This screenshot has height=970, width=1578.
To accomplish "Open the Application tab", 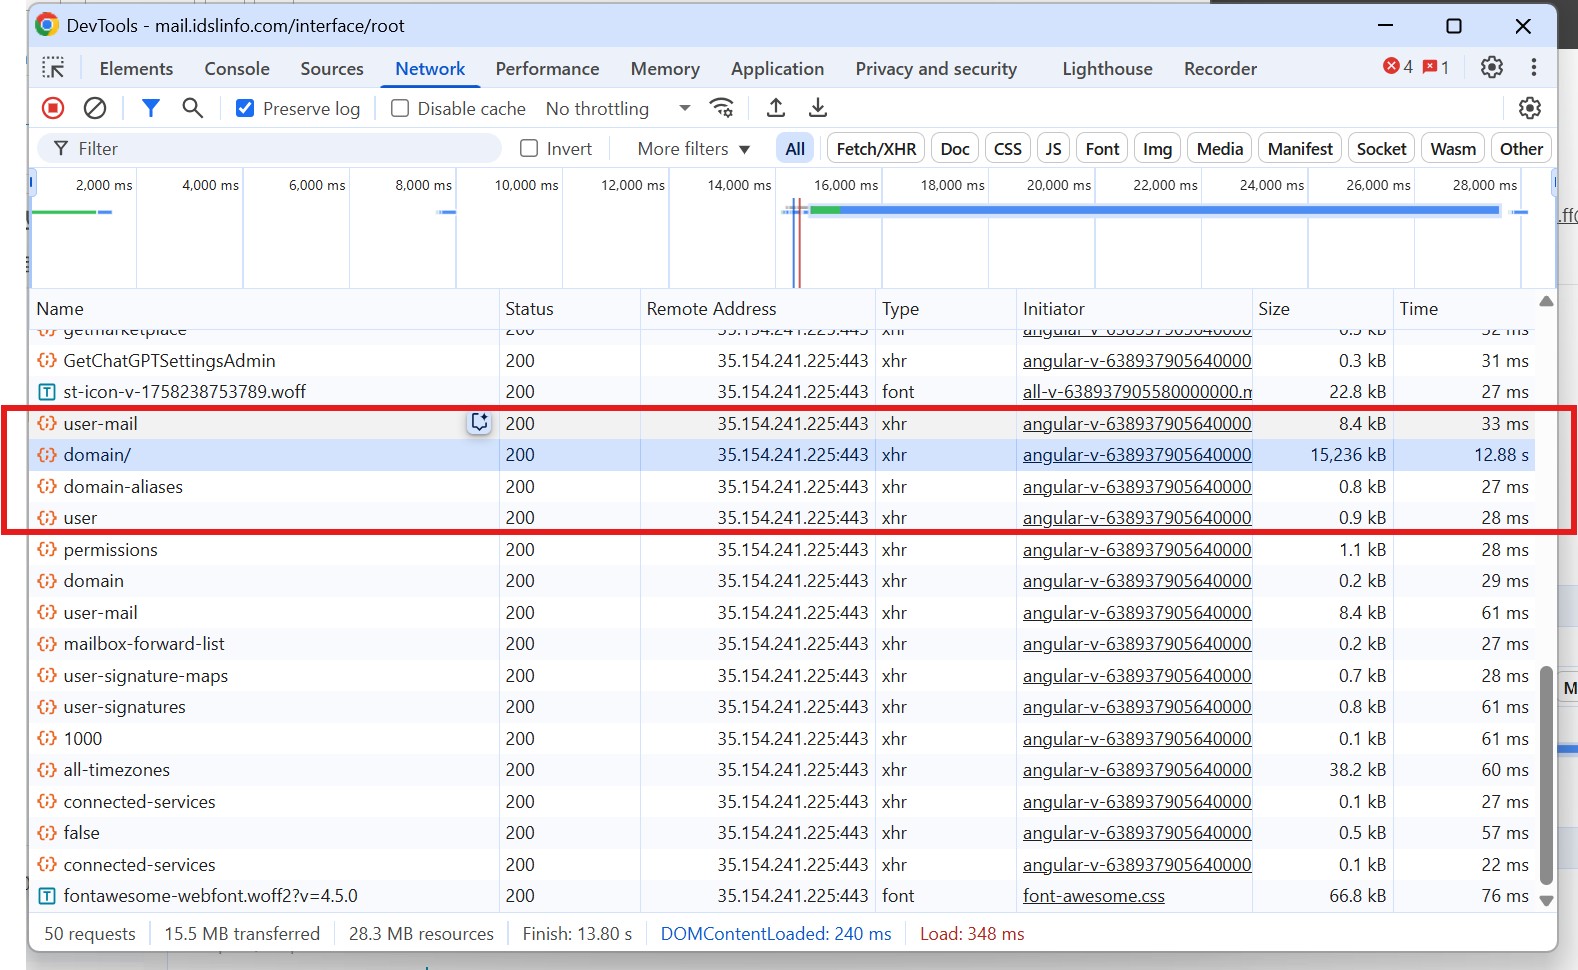I will [x=777, y=68].
